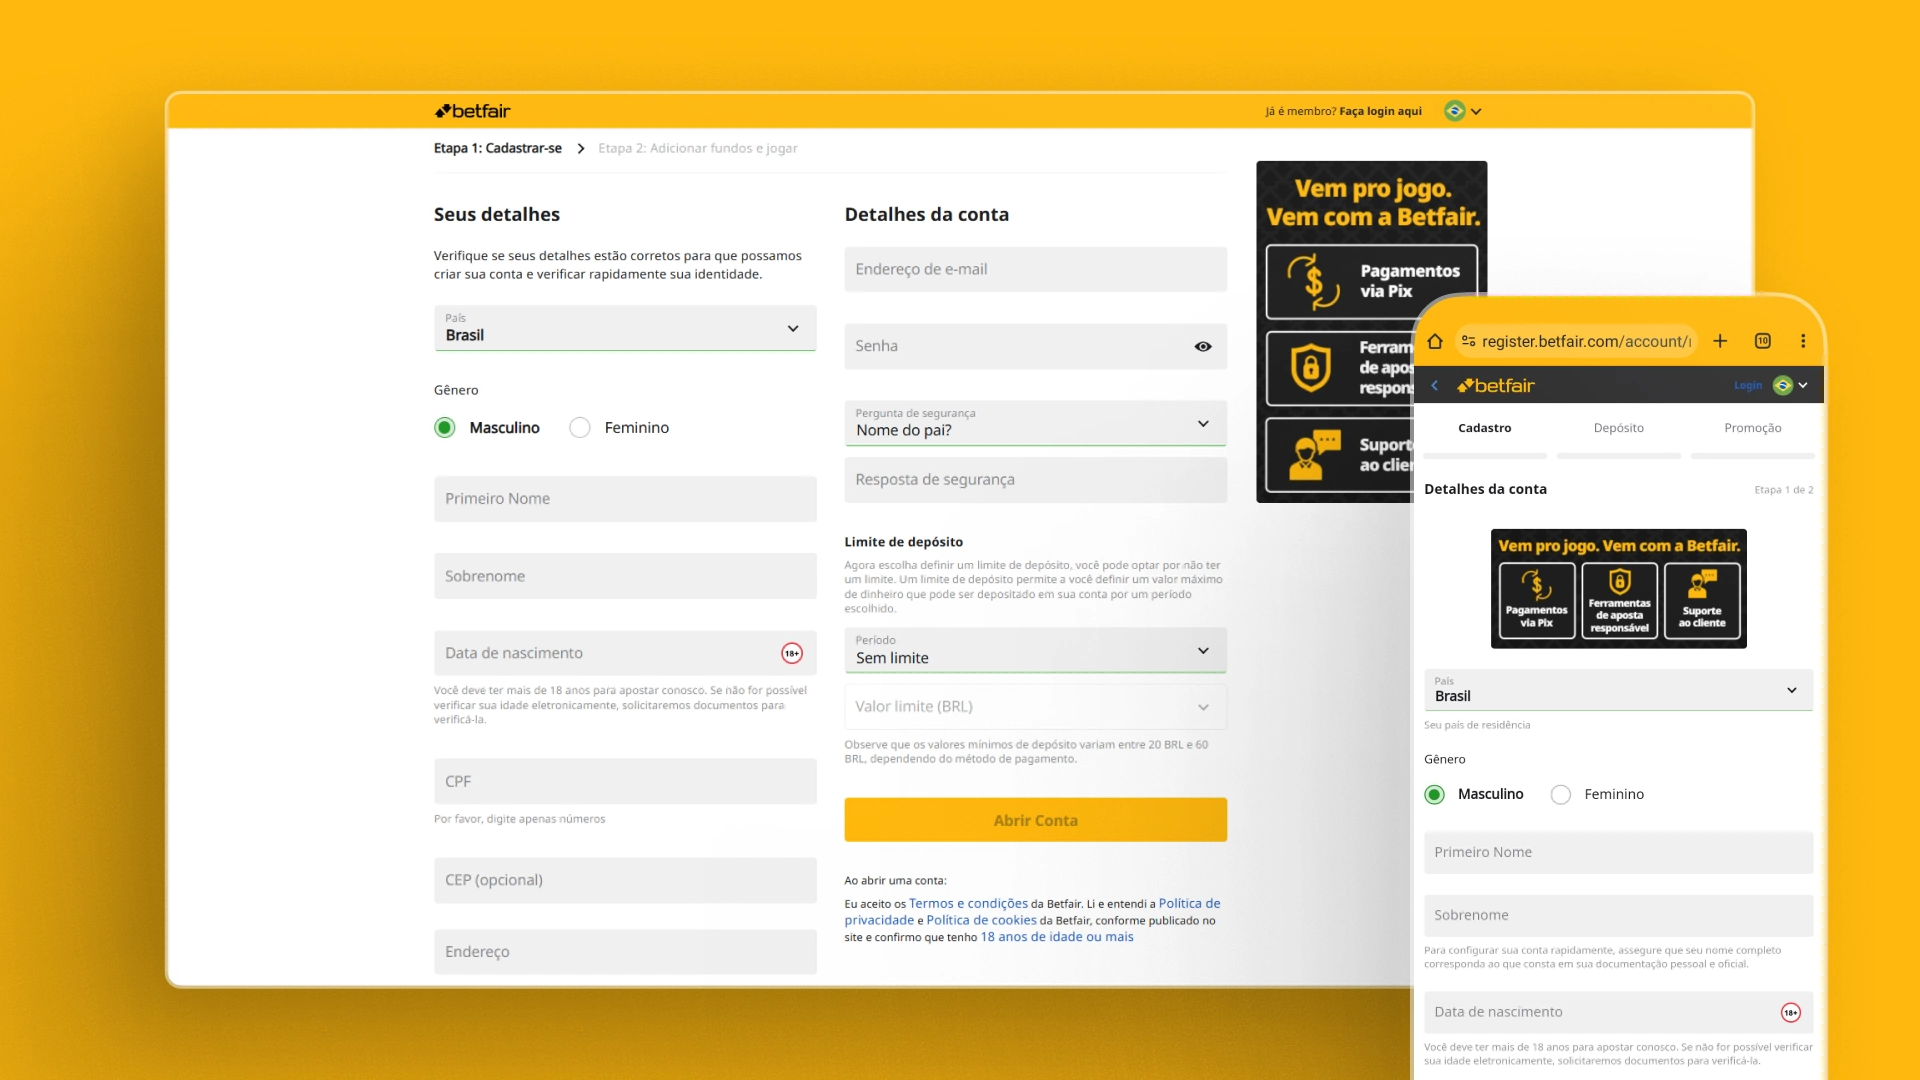The width and height of the screenshot is (1920, 1080).
Task: Click the desktop Sobrenome field
Action: (625, 576)
